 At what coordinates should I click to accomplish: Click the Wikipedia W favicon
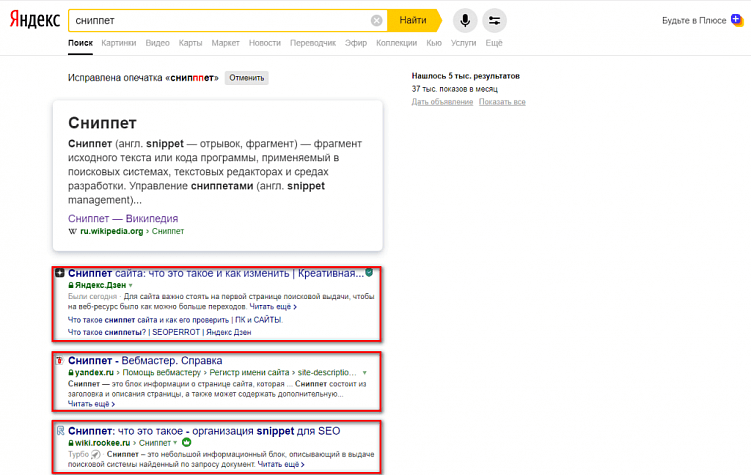pyautogui.click(x=72, y=231)
